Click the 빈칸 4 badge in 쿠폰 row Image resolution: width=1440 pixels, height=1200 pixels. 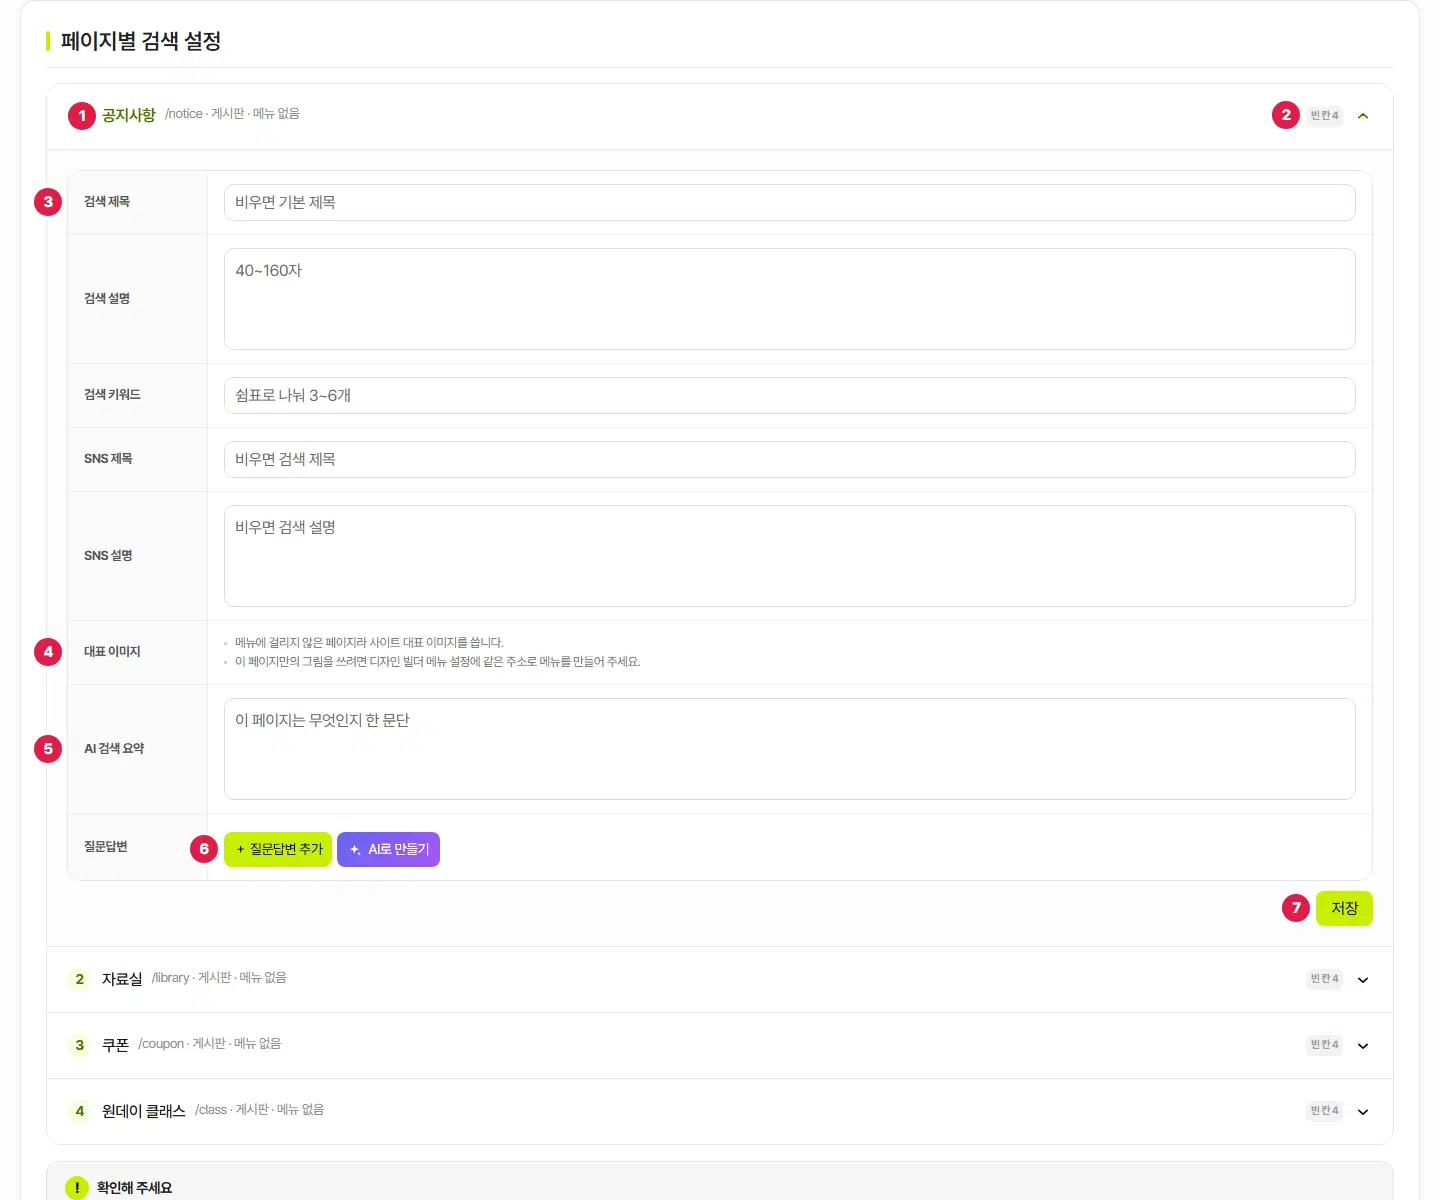click(1324, 1045)
